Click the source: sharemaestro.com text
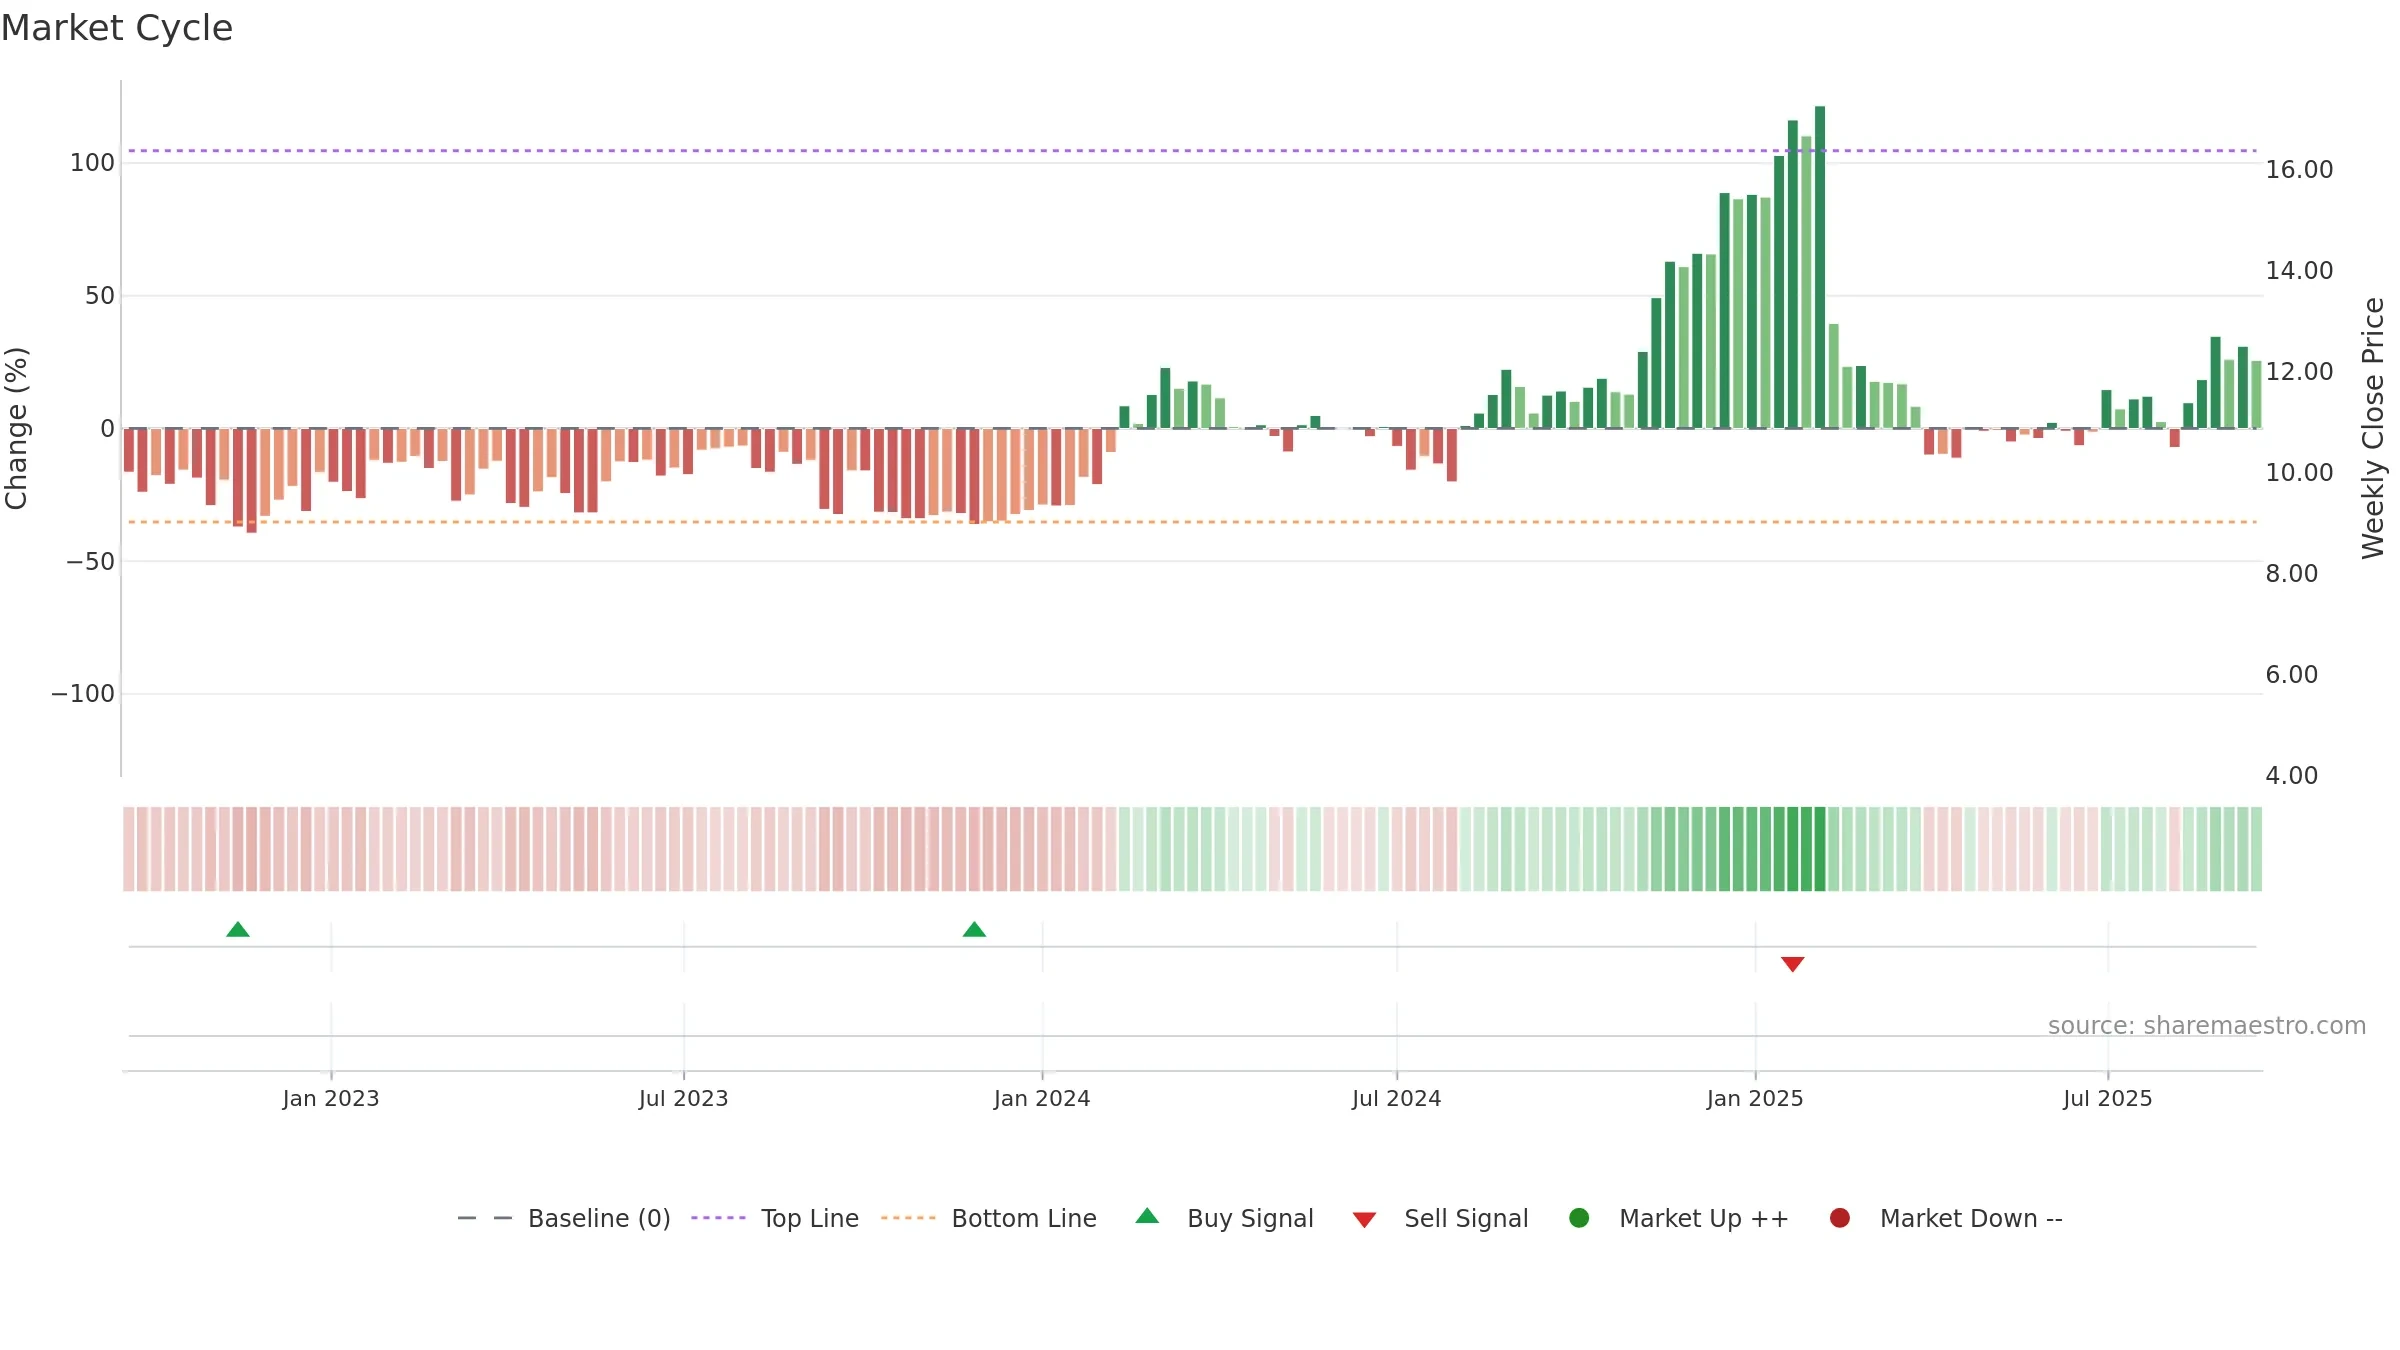The width and height of the screenshot is (2400, 1350). click(x=2207, y=1025)
